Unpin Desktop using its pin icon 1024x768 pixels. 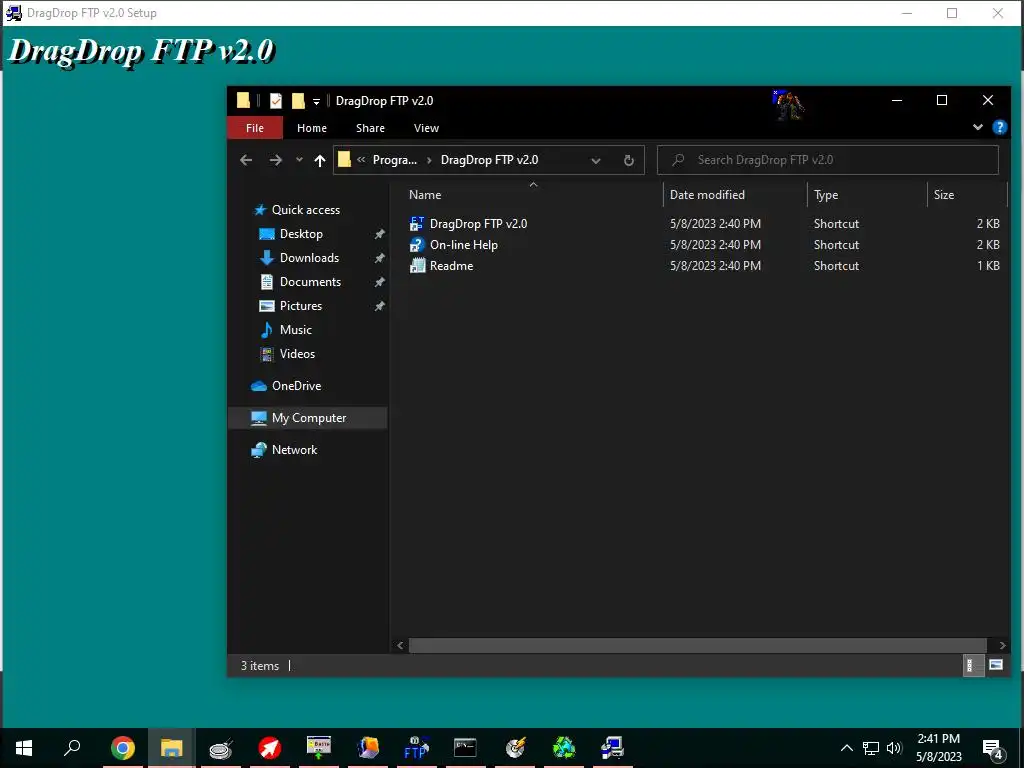pos(379,234)
